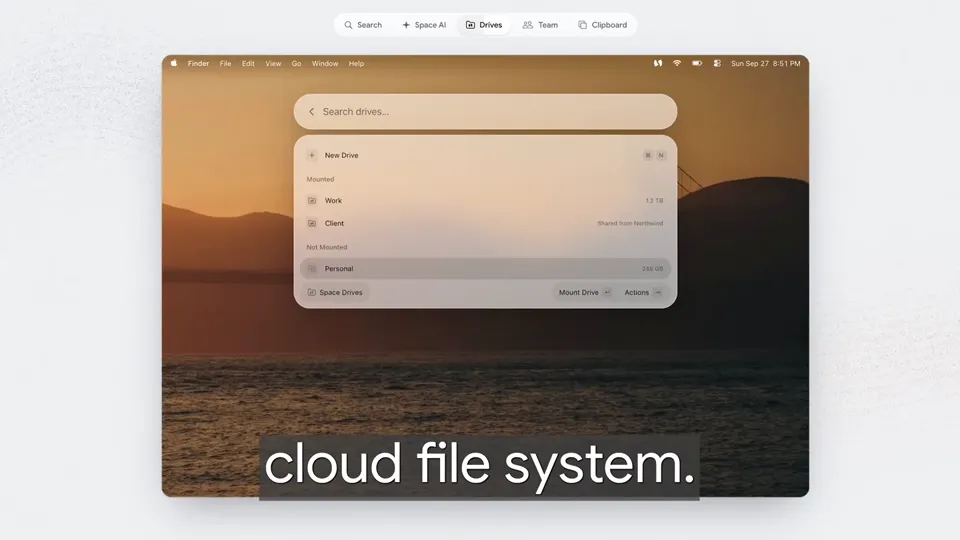This screenshot has width=960, height=540.
Task: Switch to the Search tab
Action: 363,25
